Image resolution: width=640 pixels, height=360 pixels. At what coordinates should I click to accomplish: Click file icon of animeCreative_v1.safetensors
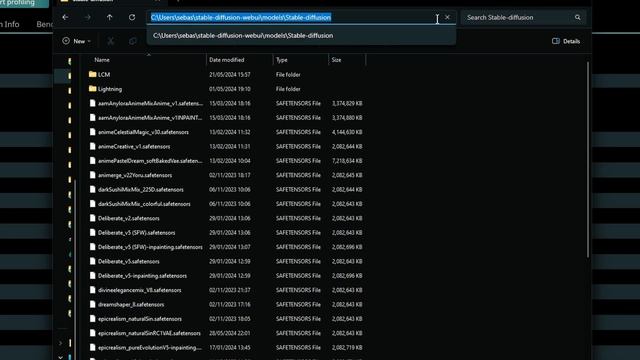[x=93, y=146]
